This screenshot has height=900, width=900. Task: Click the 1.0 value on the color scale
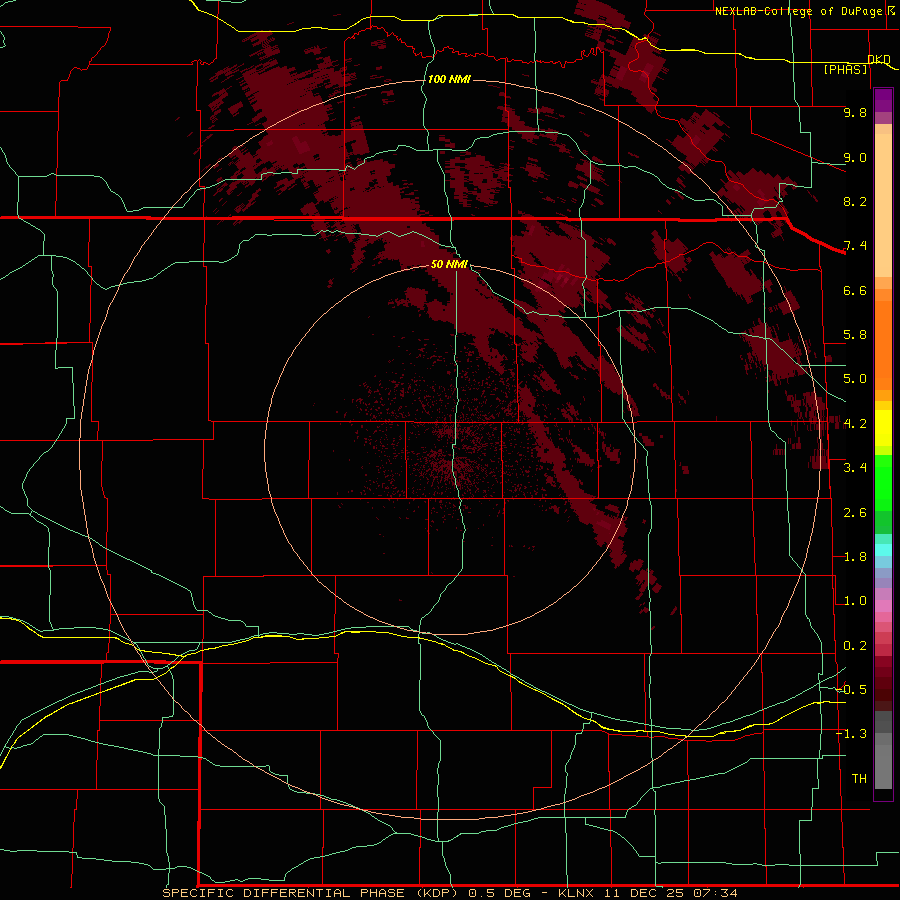[x=855, y=601]
